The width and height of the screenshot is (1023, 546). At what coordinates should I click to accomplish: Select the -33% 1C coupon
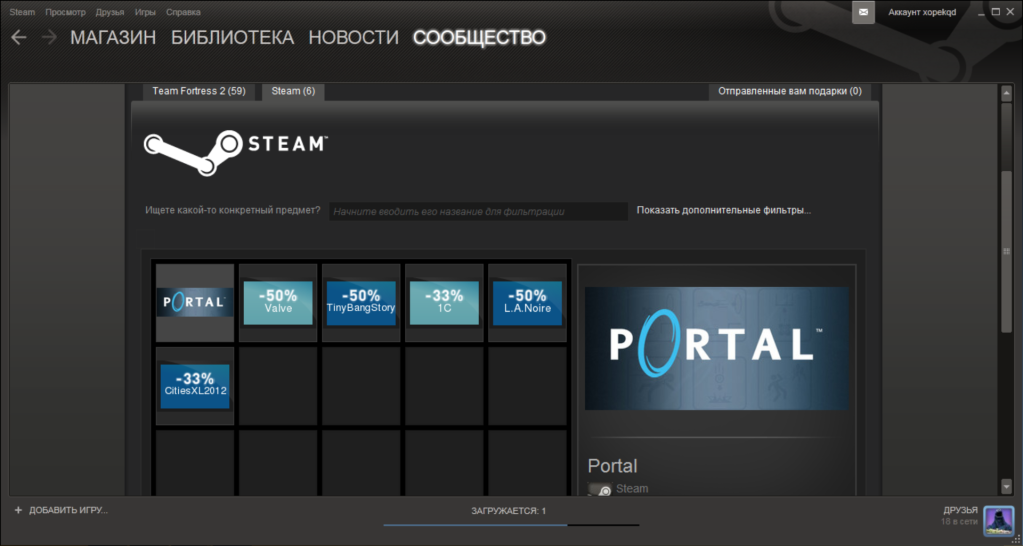(444, 302)
